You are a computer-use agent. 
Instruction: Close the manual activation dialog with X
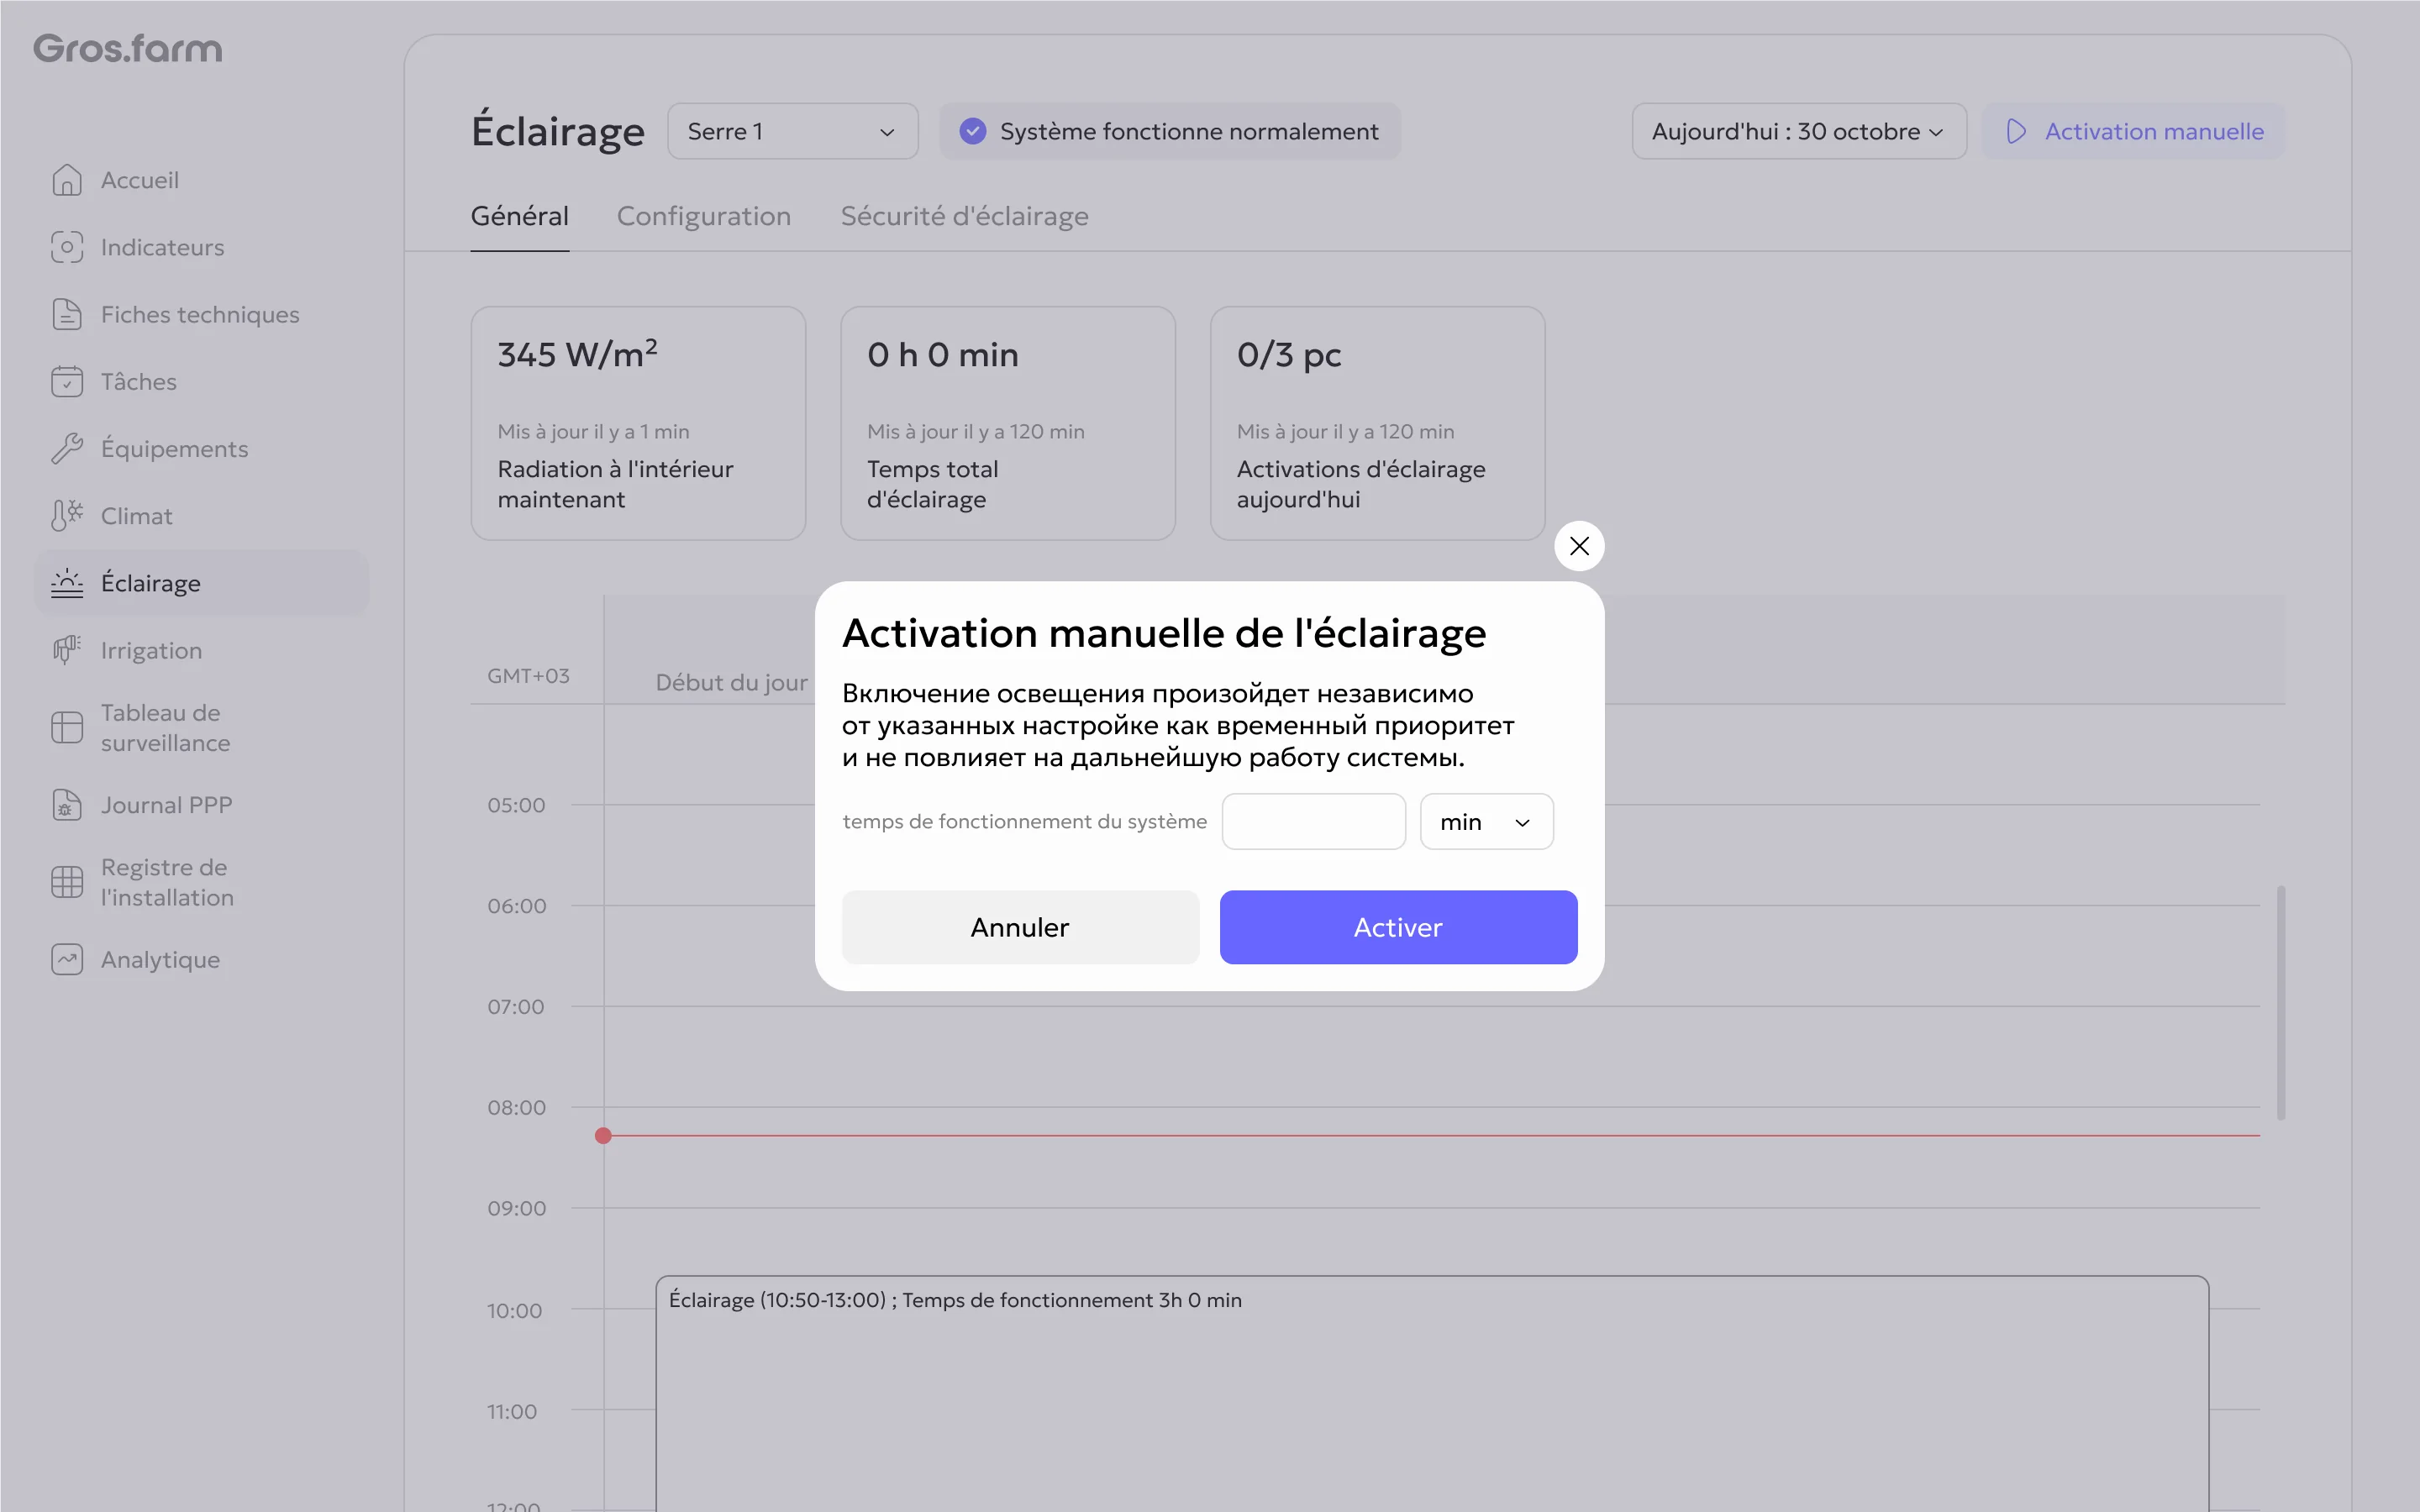tap(1579, 546)
